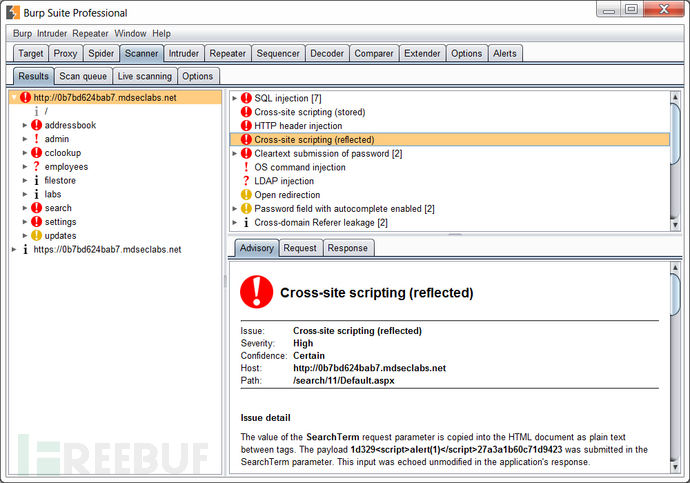Click the red icon beside http://0b7bd624bab7.mdseclabs.net host

coord(26,97)
